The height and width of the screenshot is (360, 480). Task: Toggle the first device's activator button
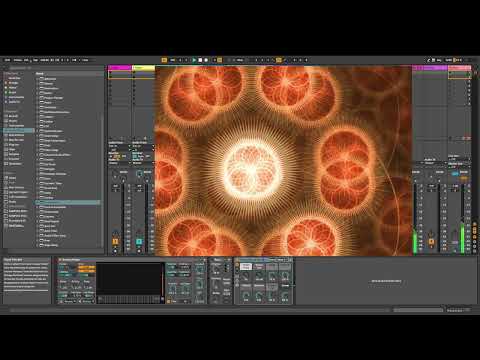pos(60,260)
